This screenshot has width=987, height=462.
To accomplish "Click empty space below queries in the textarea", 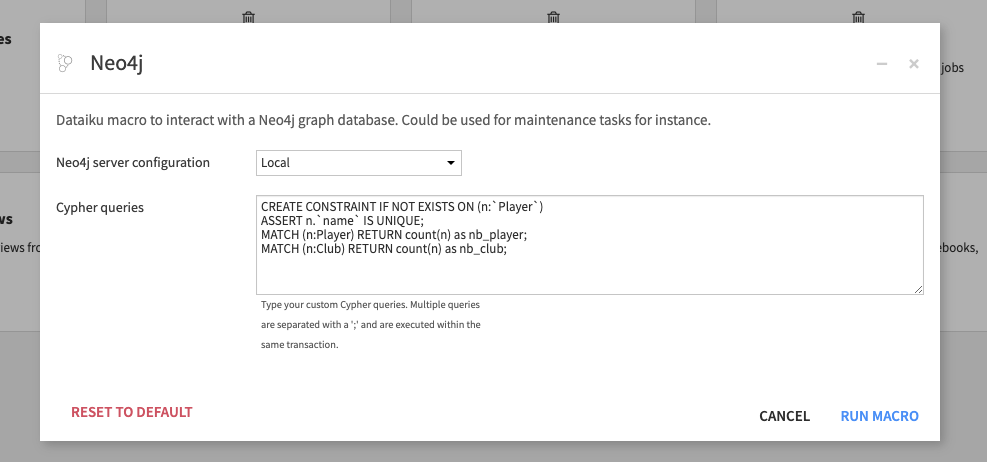I will (588, 274).
